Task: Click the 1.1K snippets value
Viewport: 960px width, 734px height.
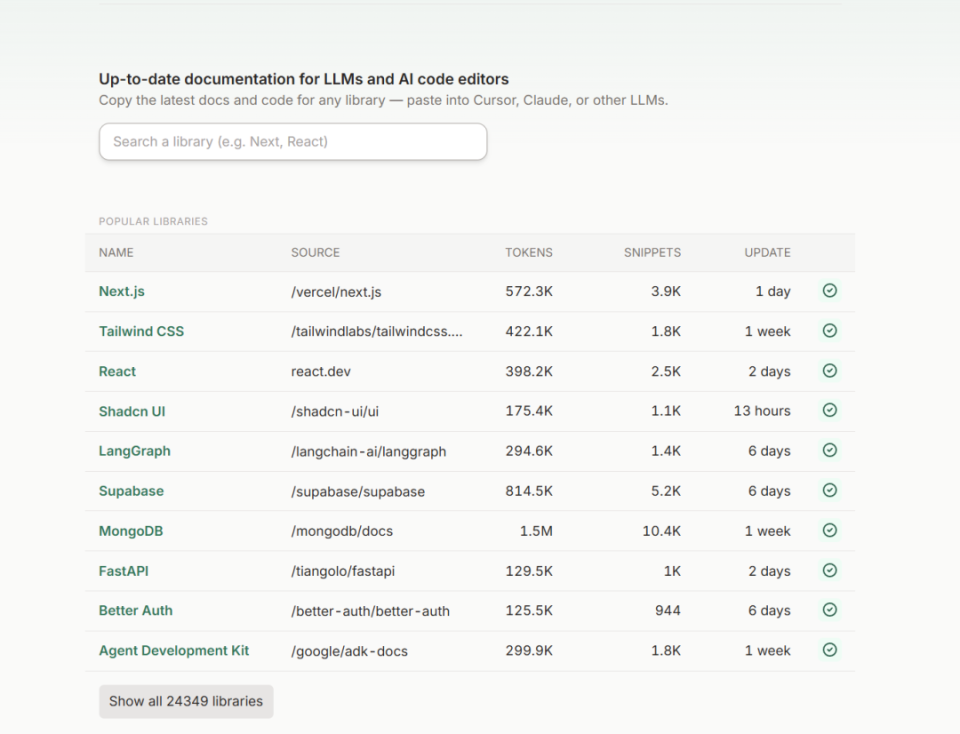Action: 666,411
